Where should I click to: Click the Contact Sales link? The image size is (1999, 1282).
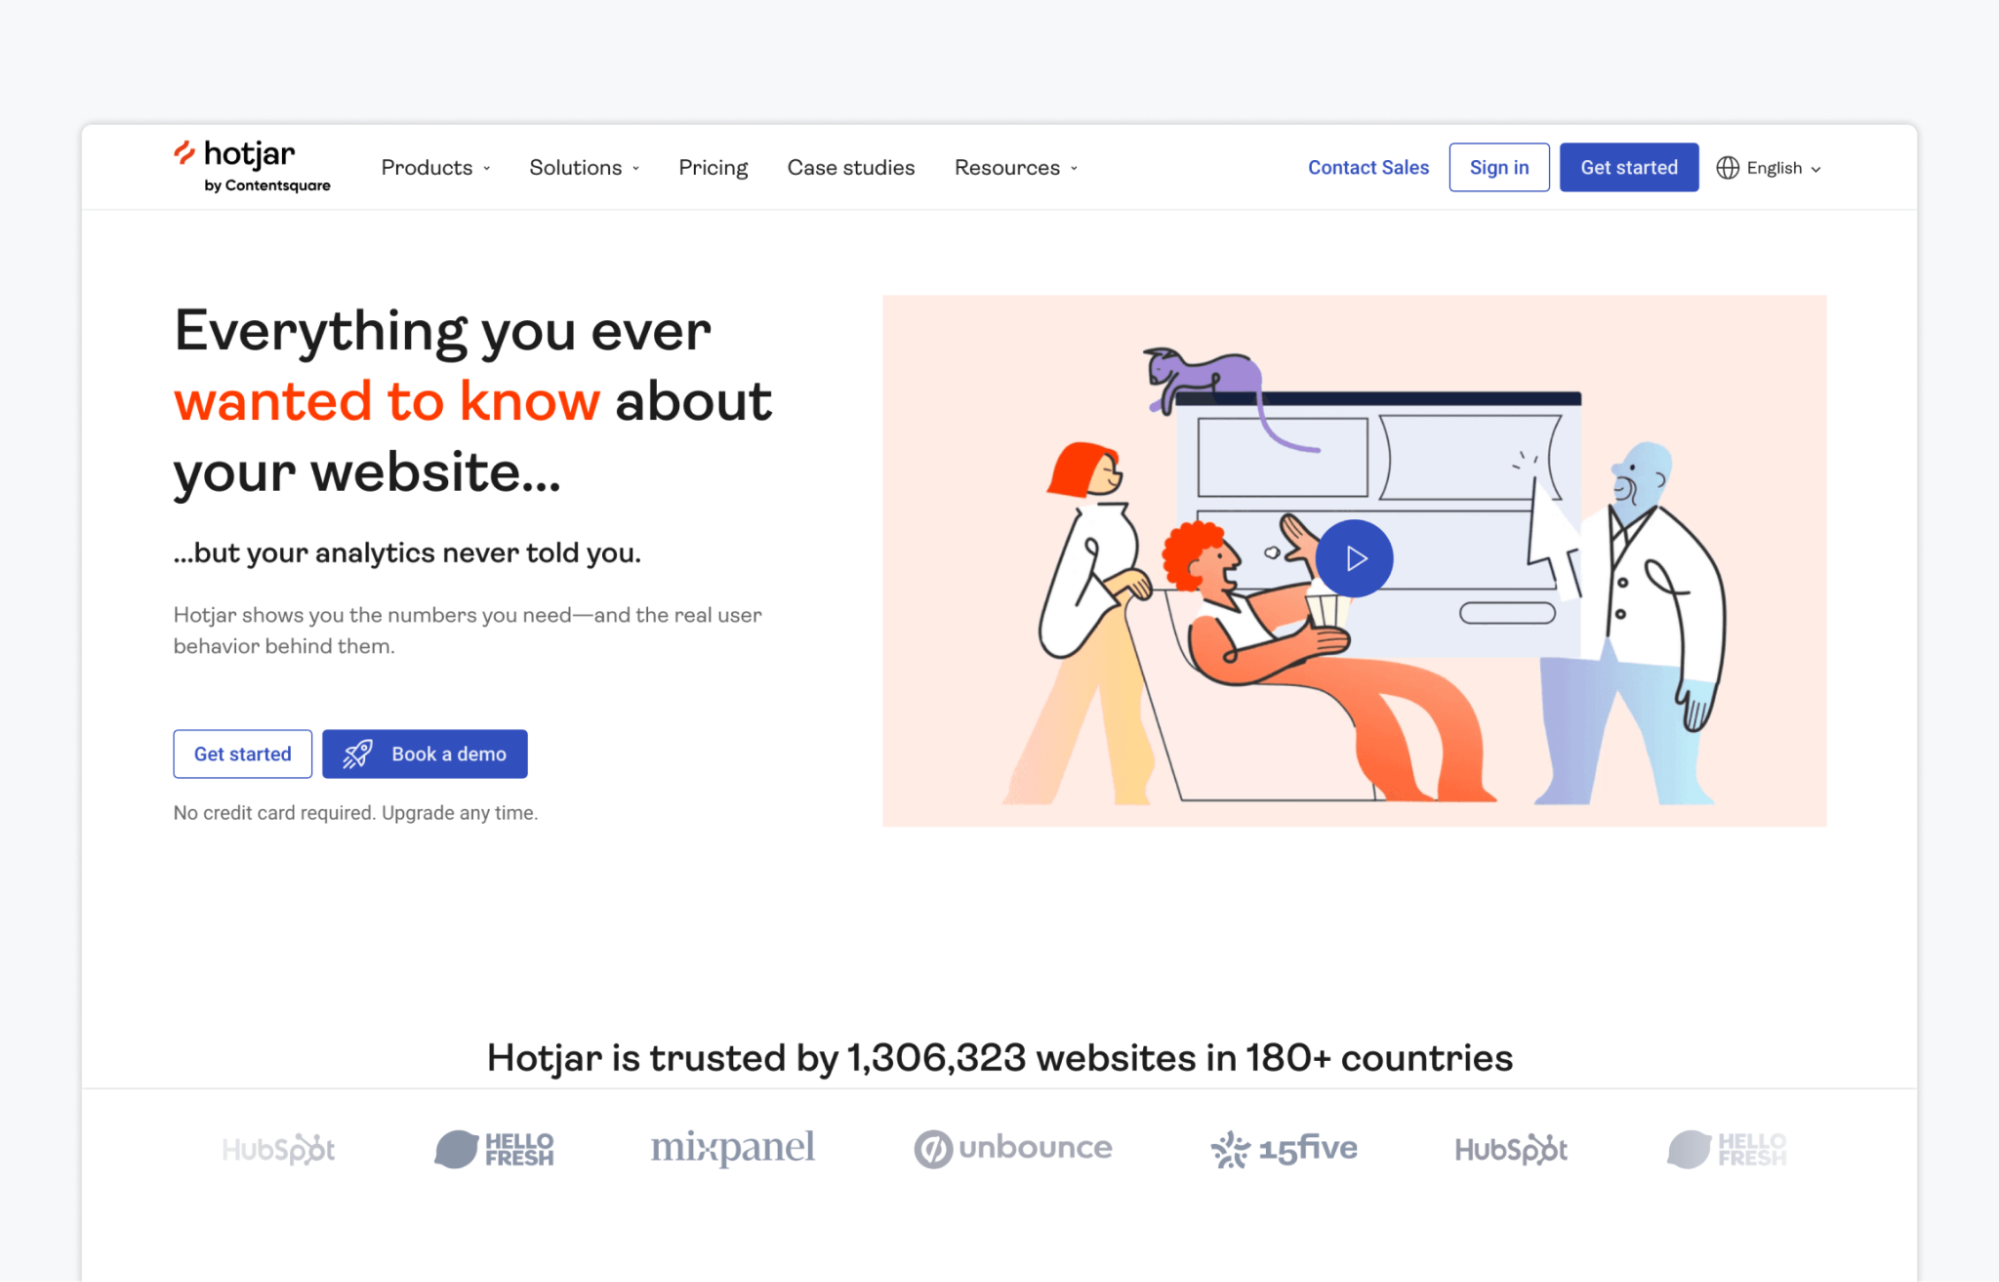point(1368,168)
